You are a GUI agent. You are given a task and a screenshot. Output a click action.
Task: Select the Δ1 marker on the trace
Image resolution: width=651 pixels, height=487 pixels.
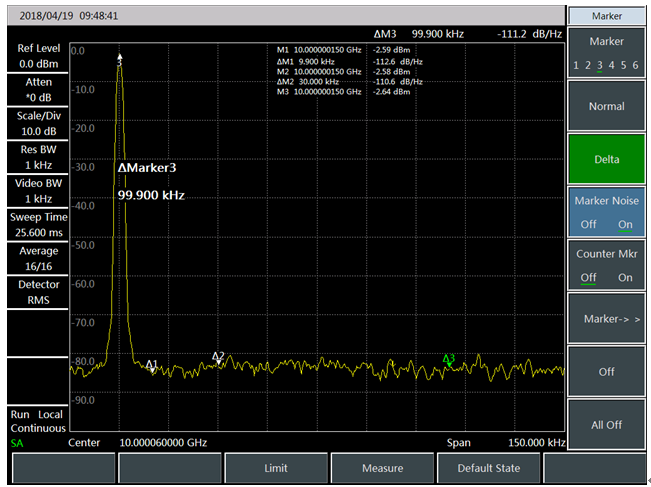coord(152,365)
